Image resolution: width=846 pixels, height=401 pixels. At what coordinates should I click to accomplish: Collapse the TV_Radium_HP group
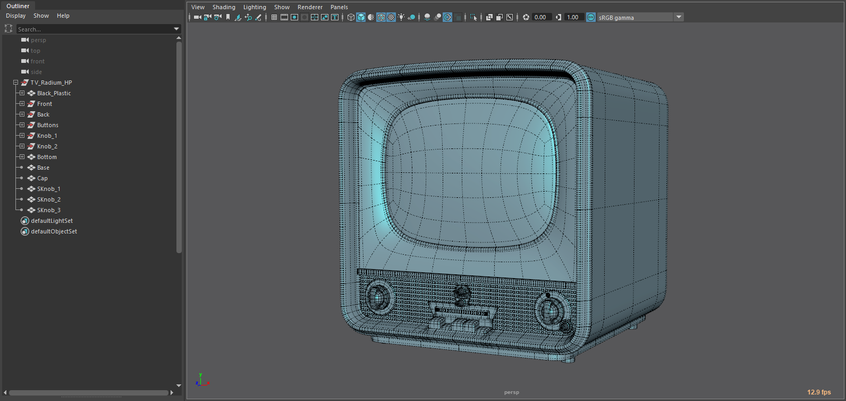(16, 83)
